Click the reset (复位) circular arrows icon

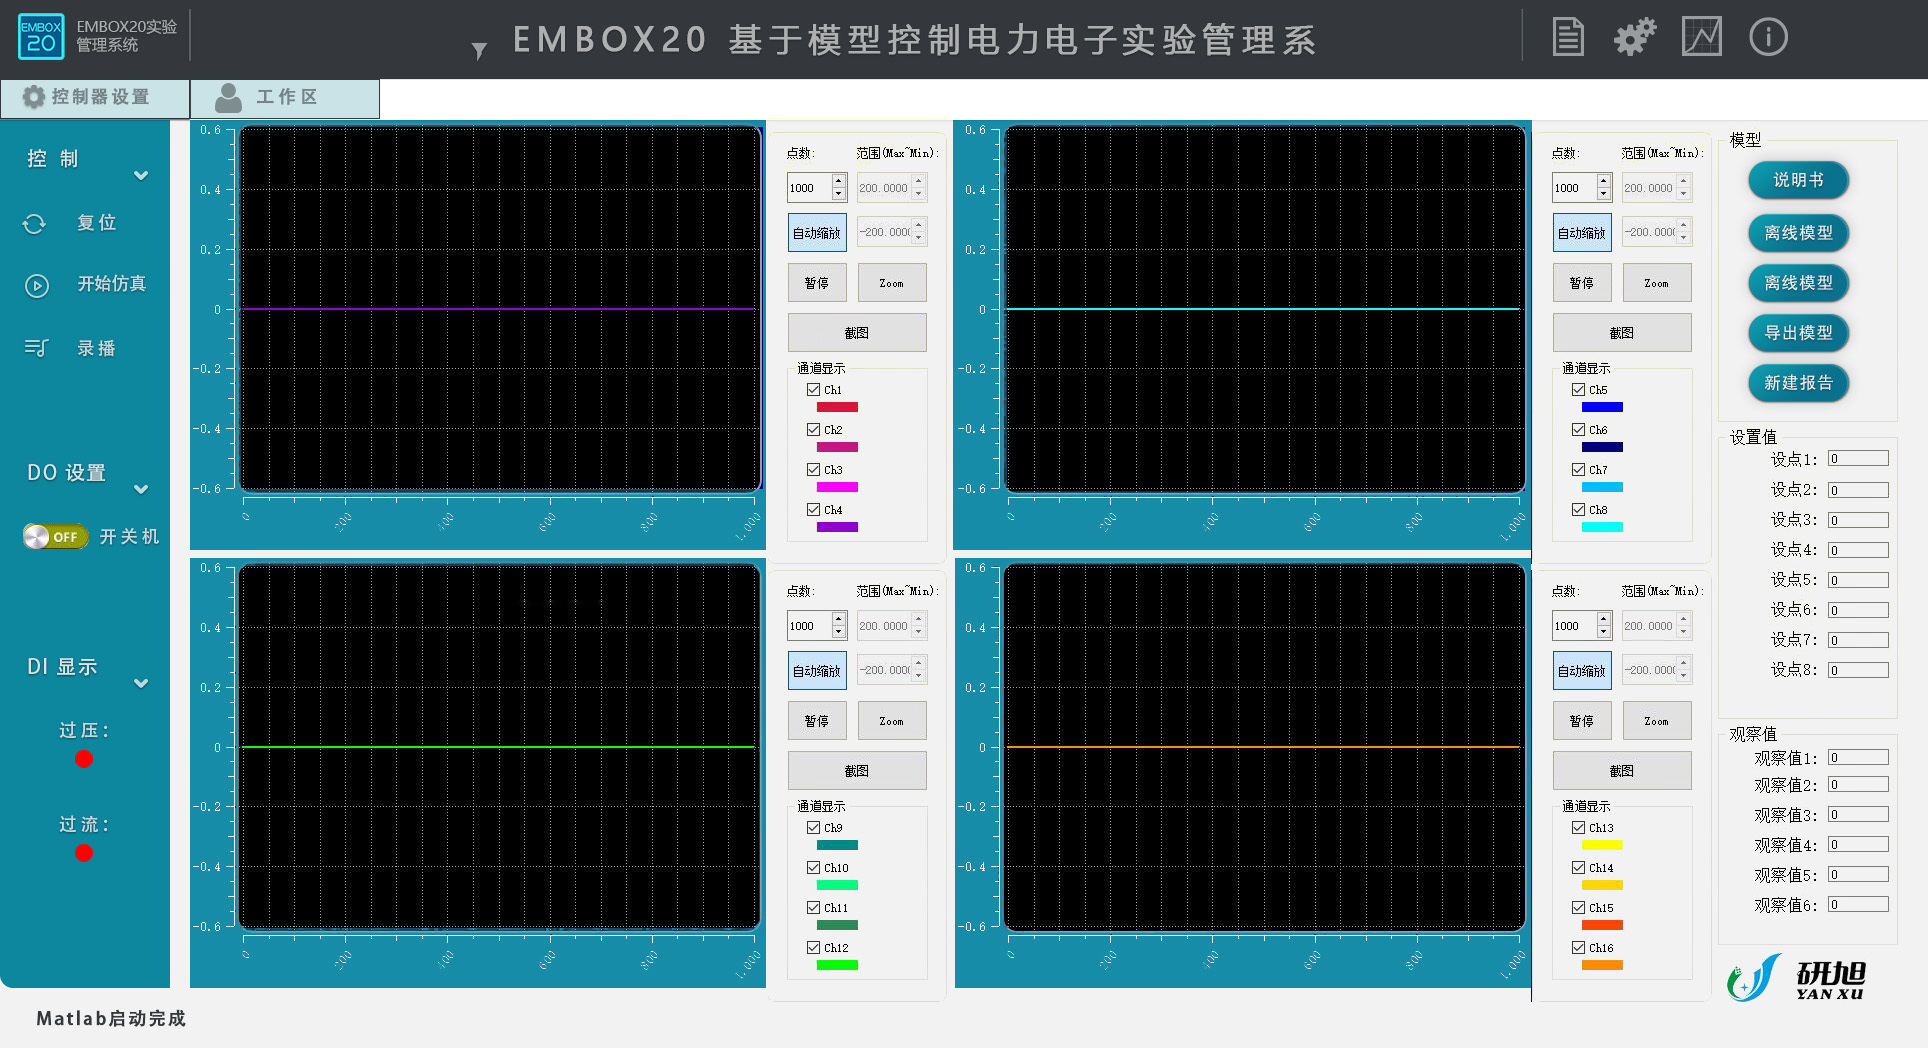click(x=35, y=224)
